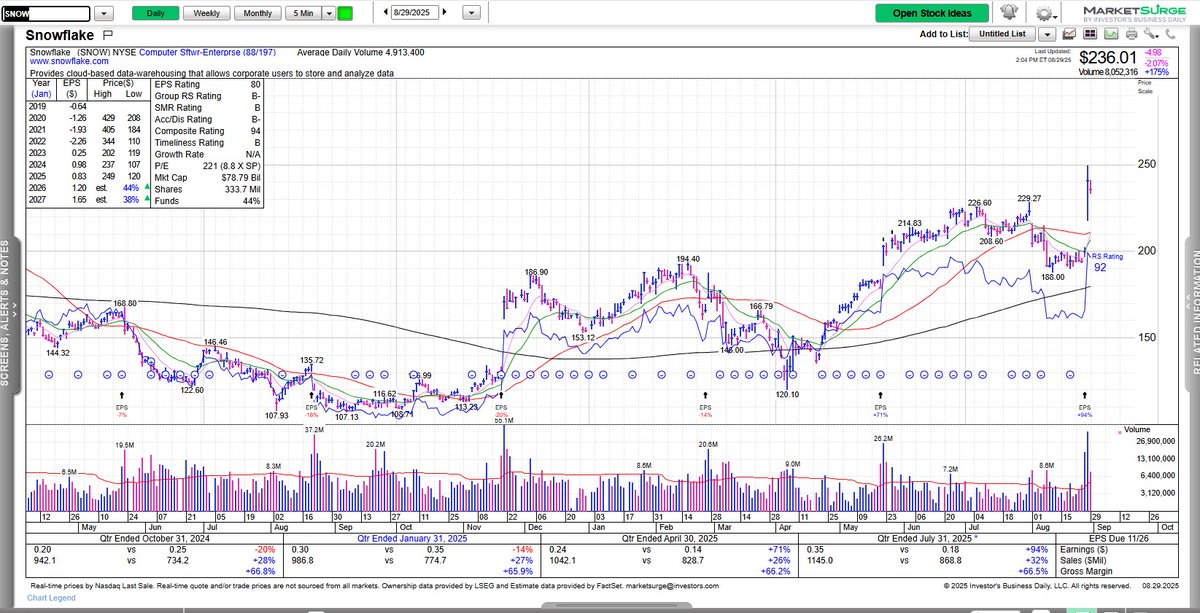Click the Qtr Ended January 31, 2025 header

(x=410, y=536)
